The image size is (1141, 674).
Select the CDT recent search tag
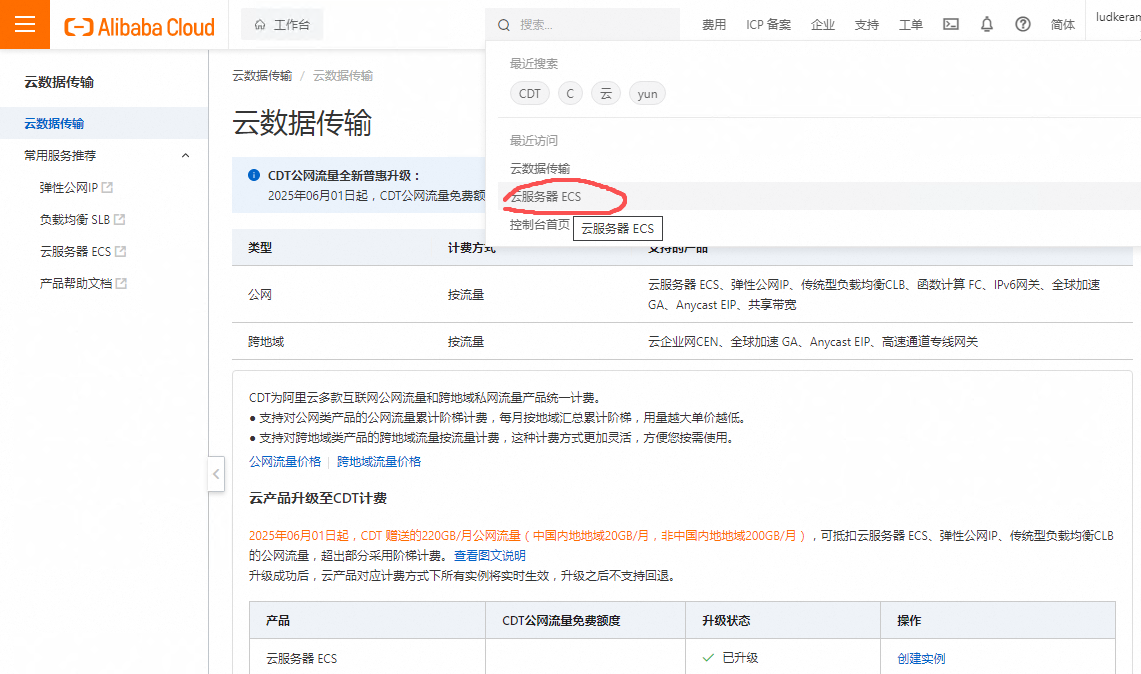point(530,94)
